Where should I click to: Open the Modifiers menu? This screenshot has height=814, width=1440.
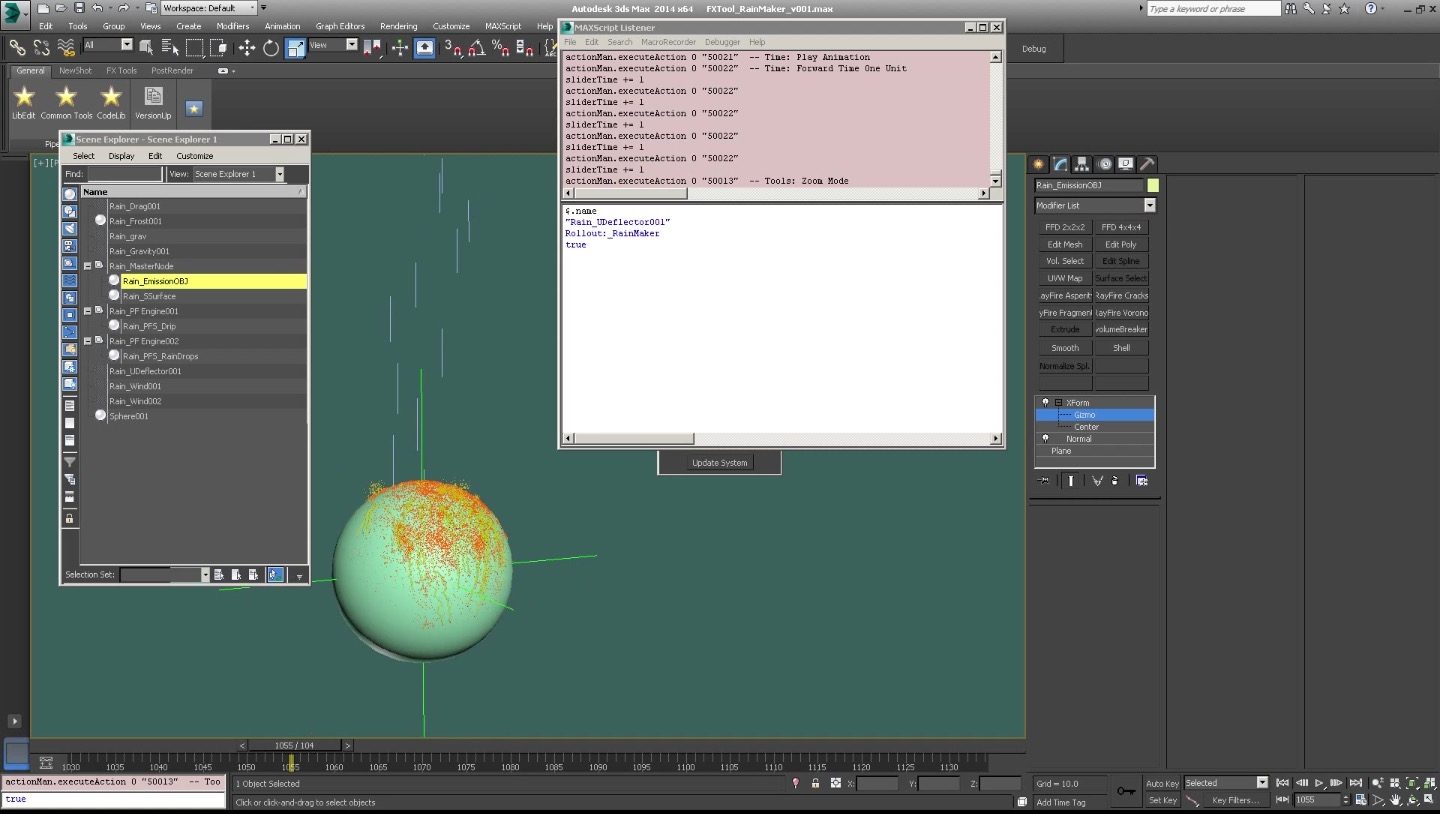click(233, 26)
